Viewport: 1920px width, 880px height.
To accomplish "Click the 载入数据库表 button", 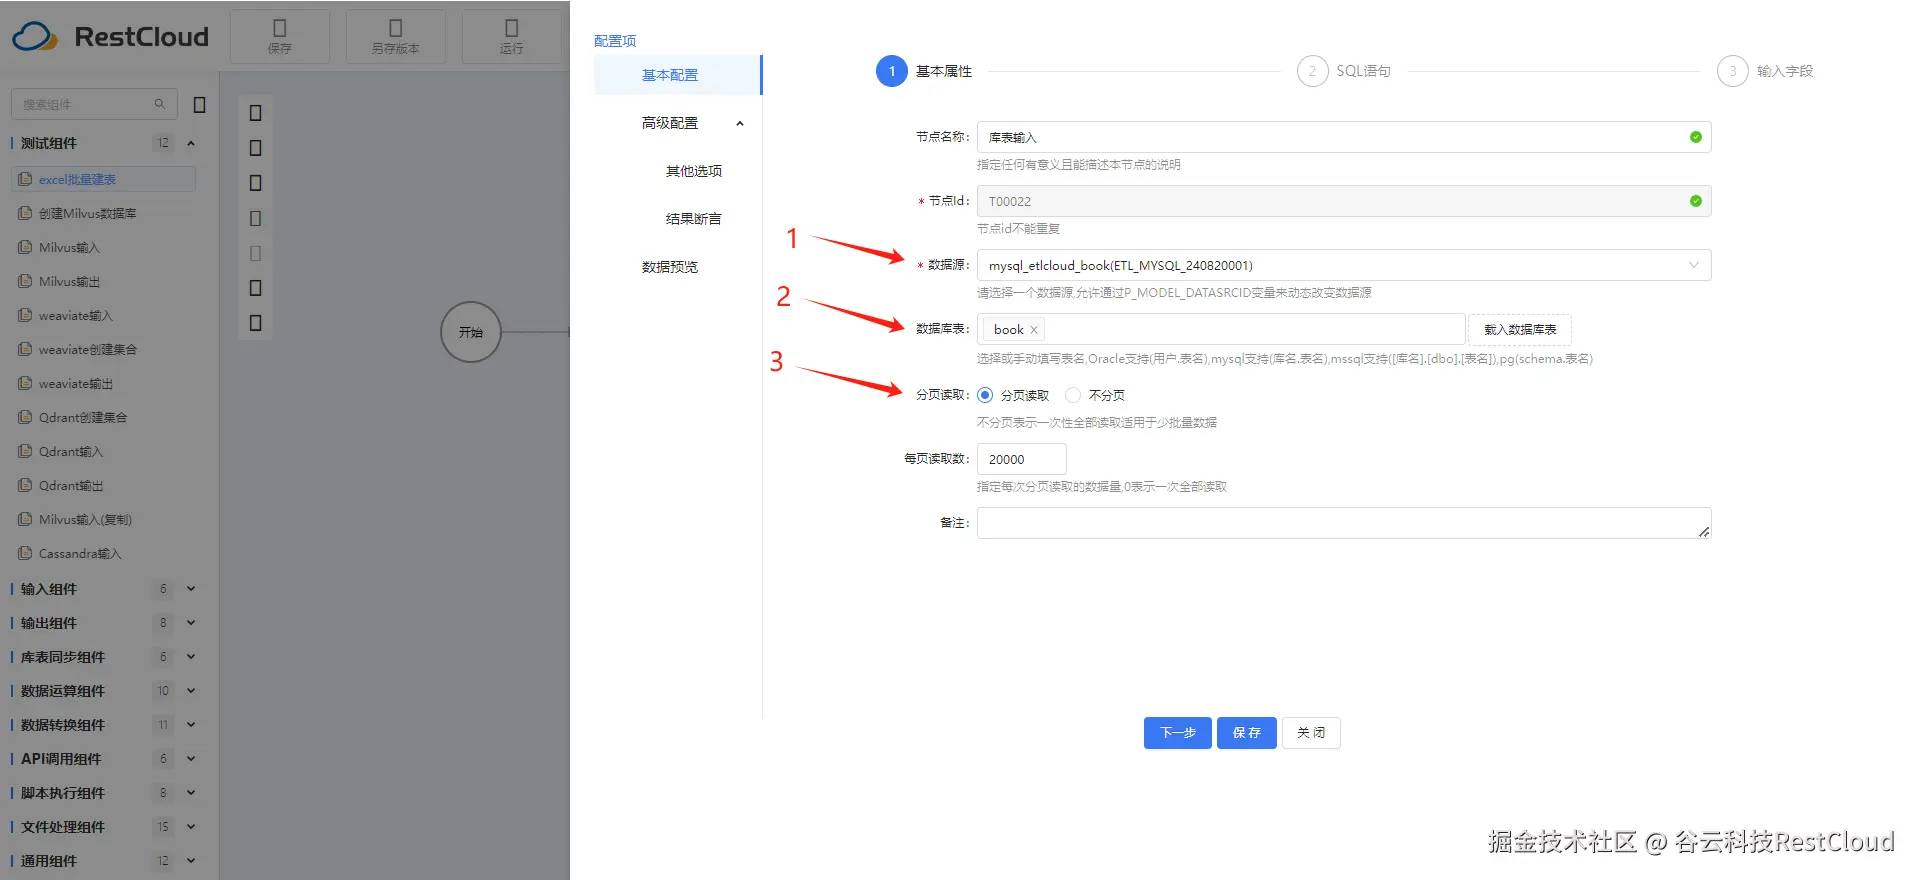I will (1520, 329).
